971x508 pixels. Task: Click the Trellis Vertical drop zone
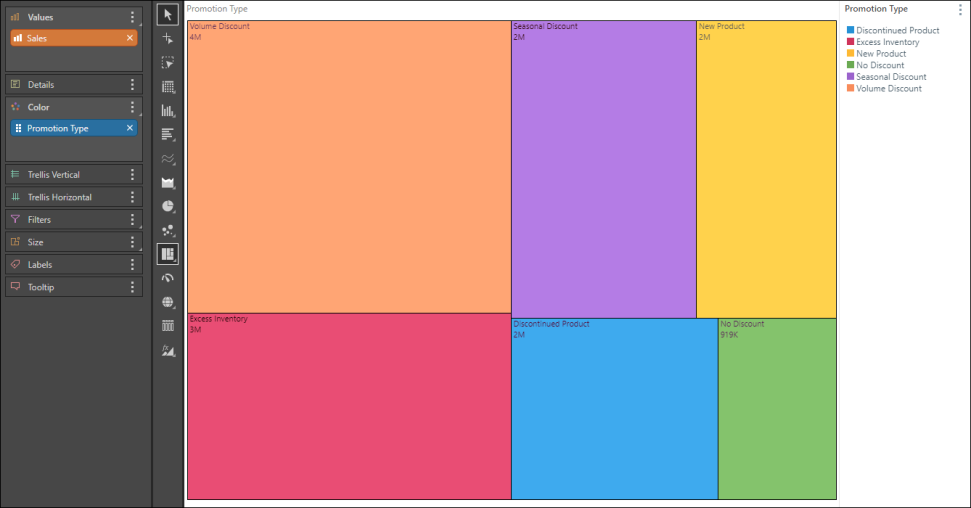tap(60, 175)
